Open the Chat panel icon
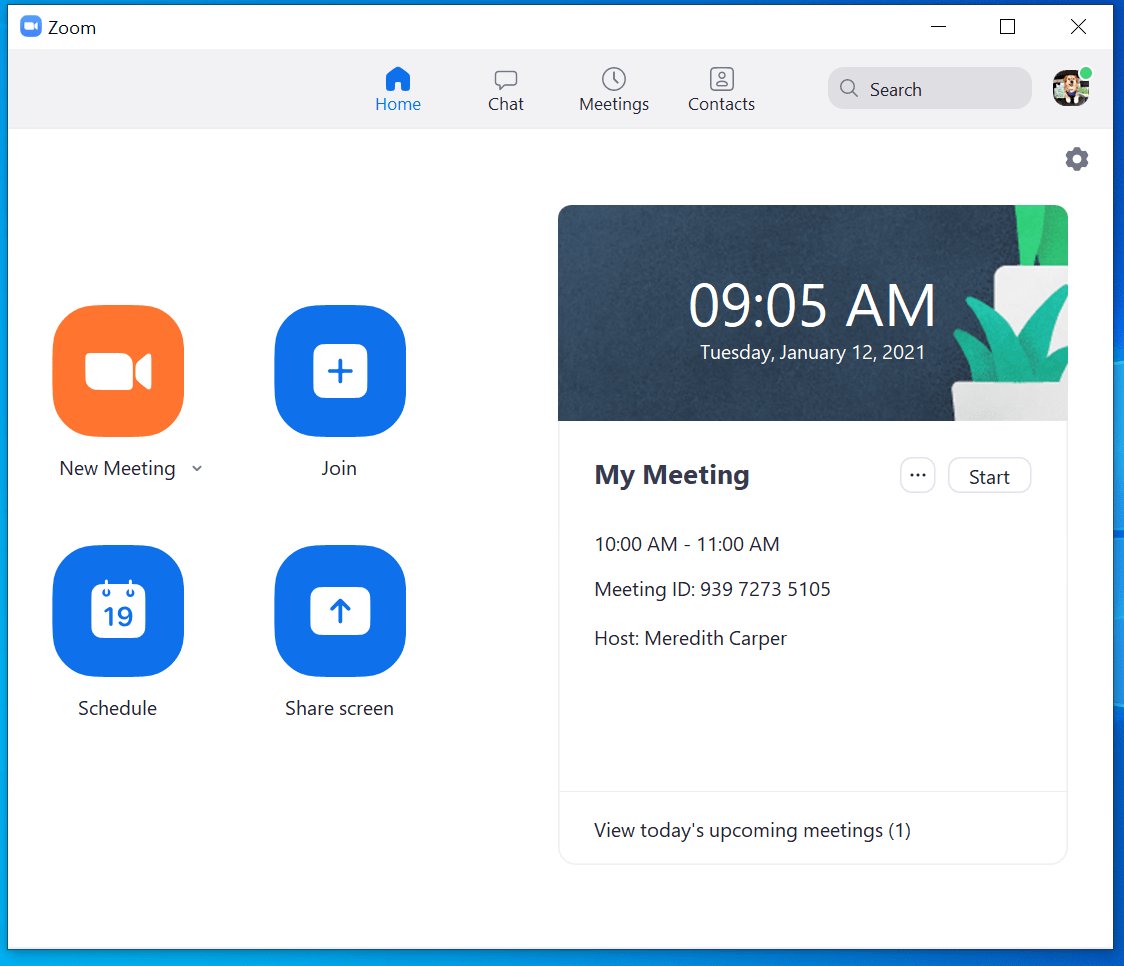1124x966 pixels. click(505, 80)
